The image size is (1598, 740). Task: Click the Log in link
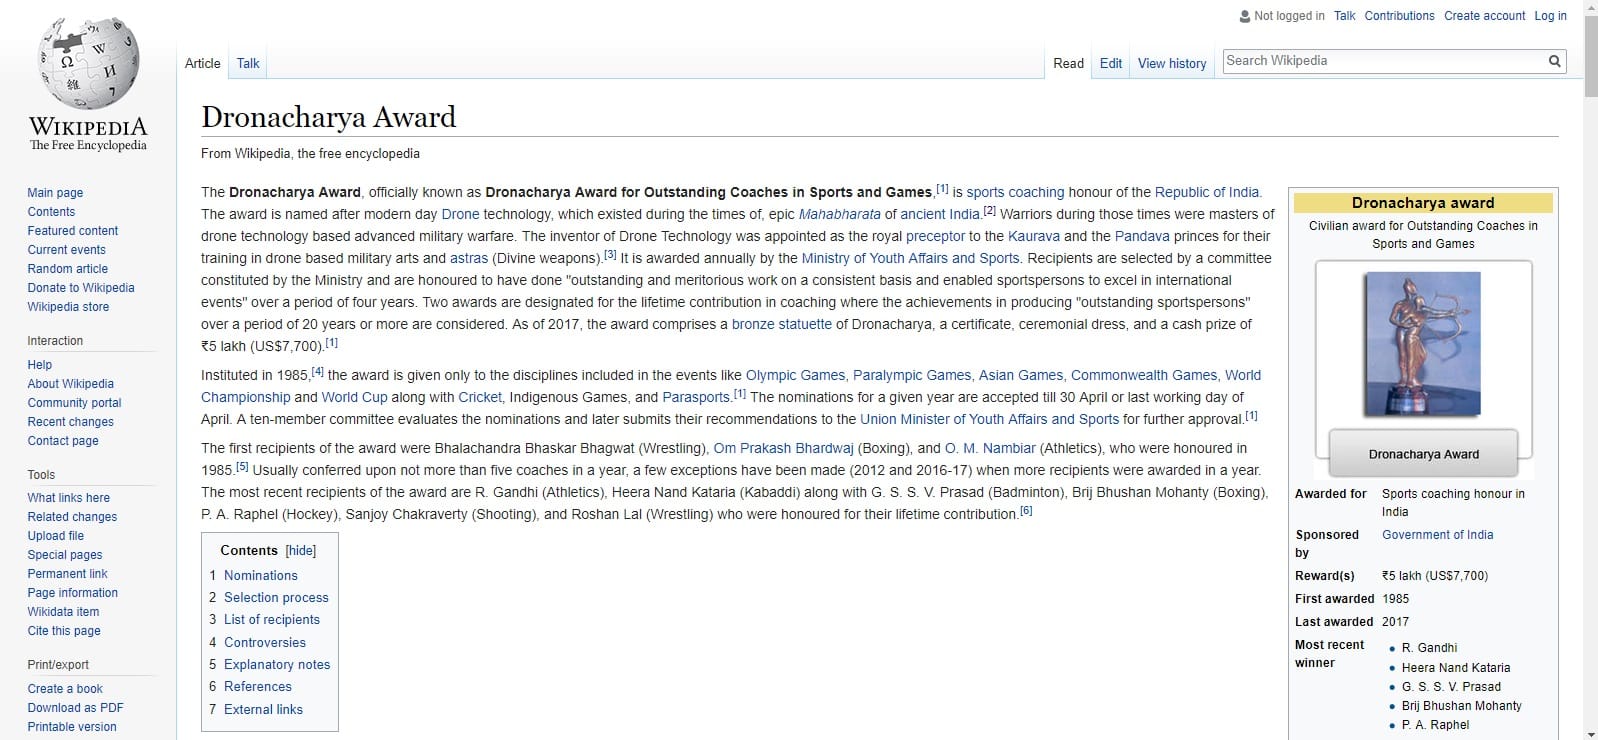click(1550, 16)
